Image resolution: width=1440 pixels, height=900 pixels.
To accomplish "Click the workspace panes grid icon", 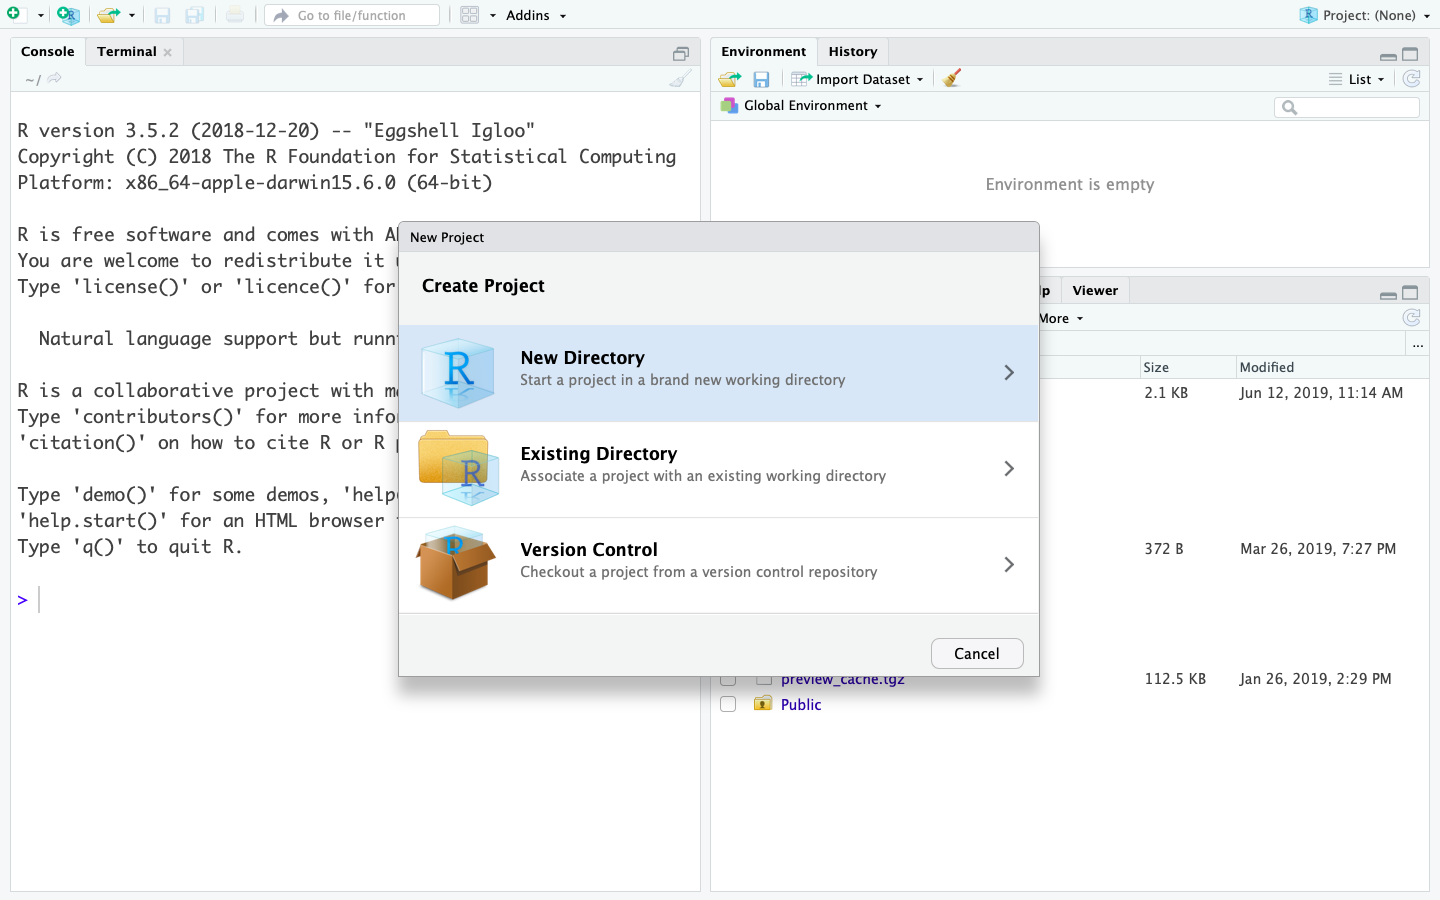I will pyautogui.click(x=469, y=15).
